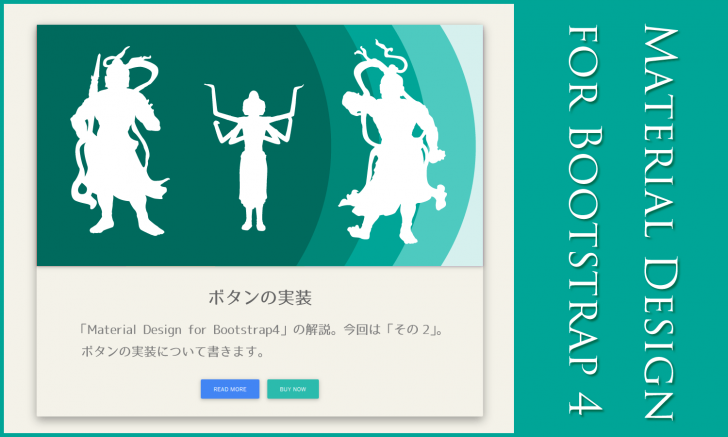Click the head of the center figure
Viewport: 728px width, 437px height.
tap(253, 102)
